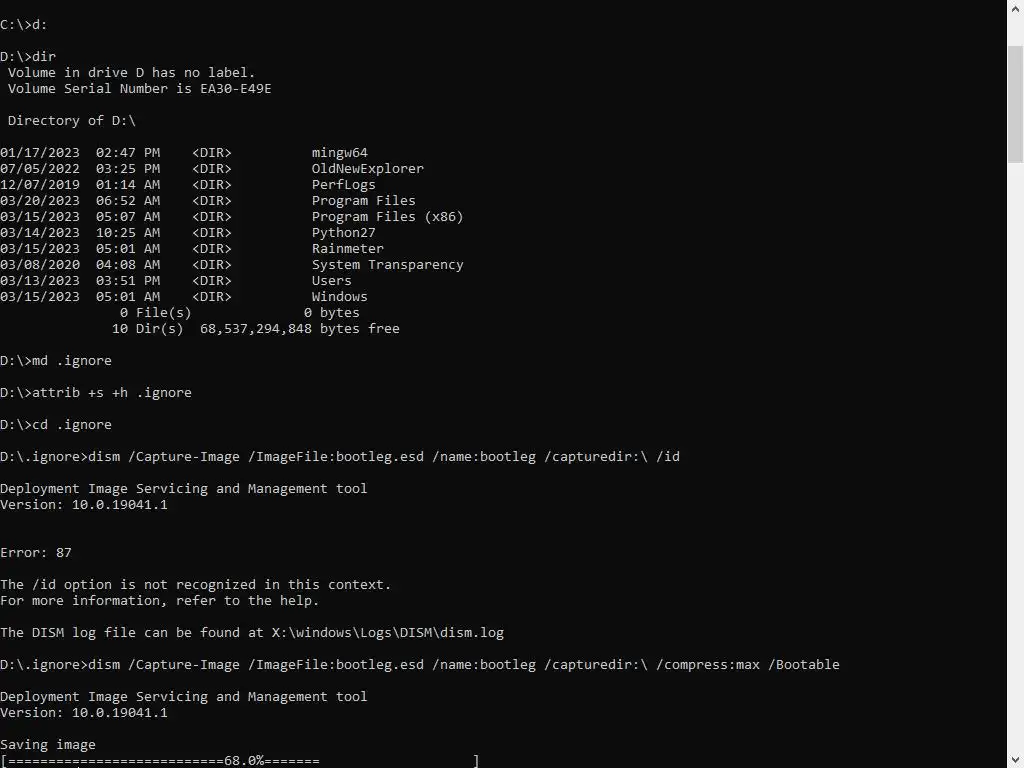Click the PerfLogs directory name

[344, 185]
